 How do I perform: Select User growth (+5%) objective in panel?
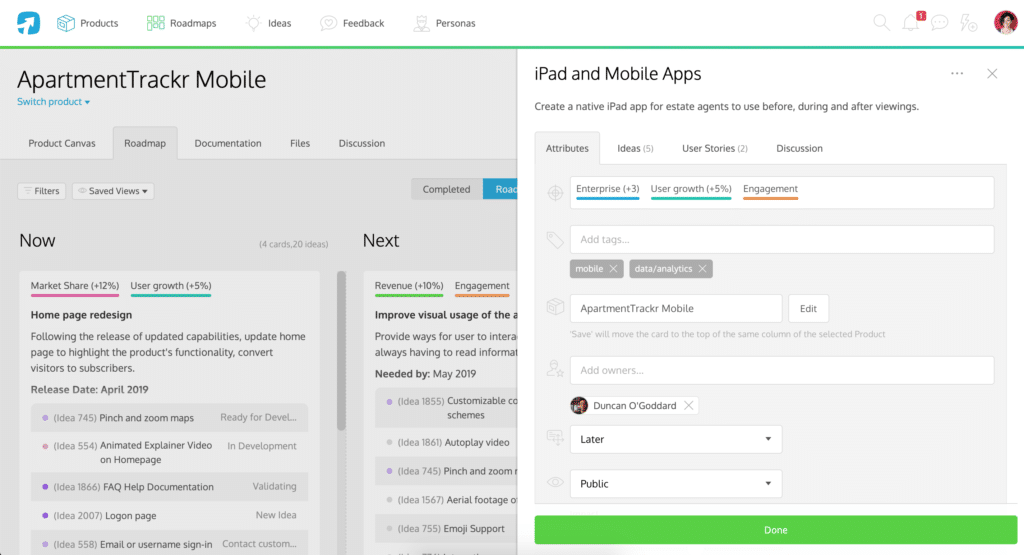[691, 189]
